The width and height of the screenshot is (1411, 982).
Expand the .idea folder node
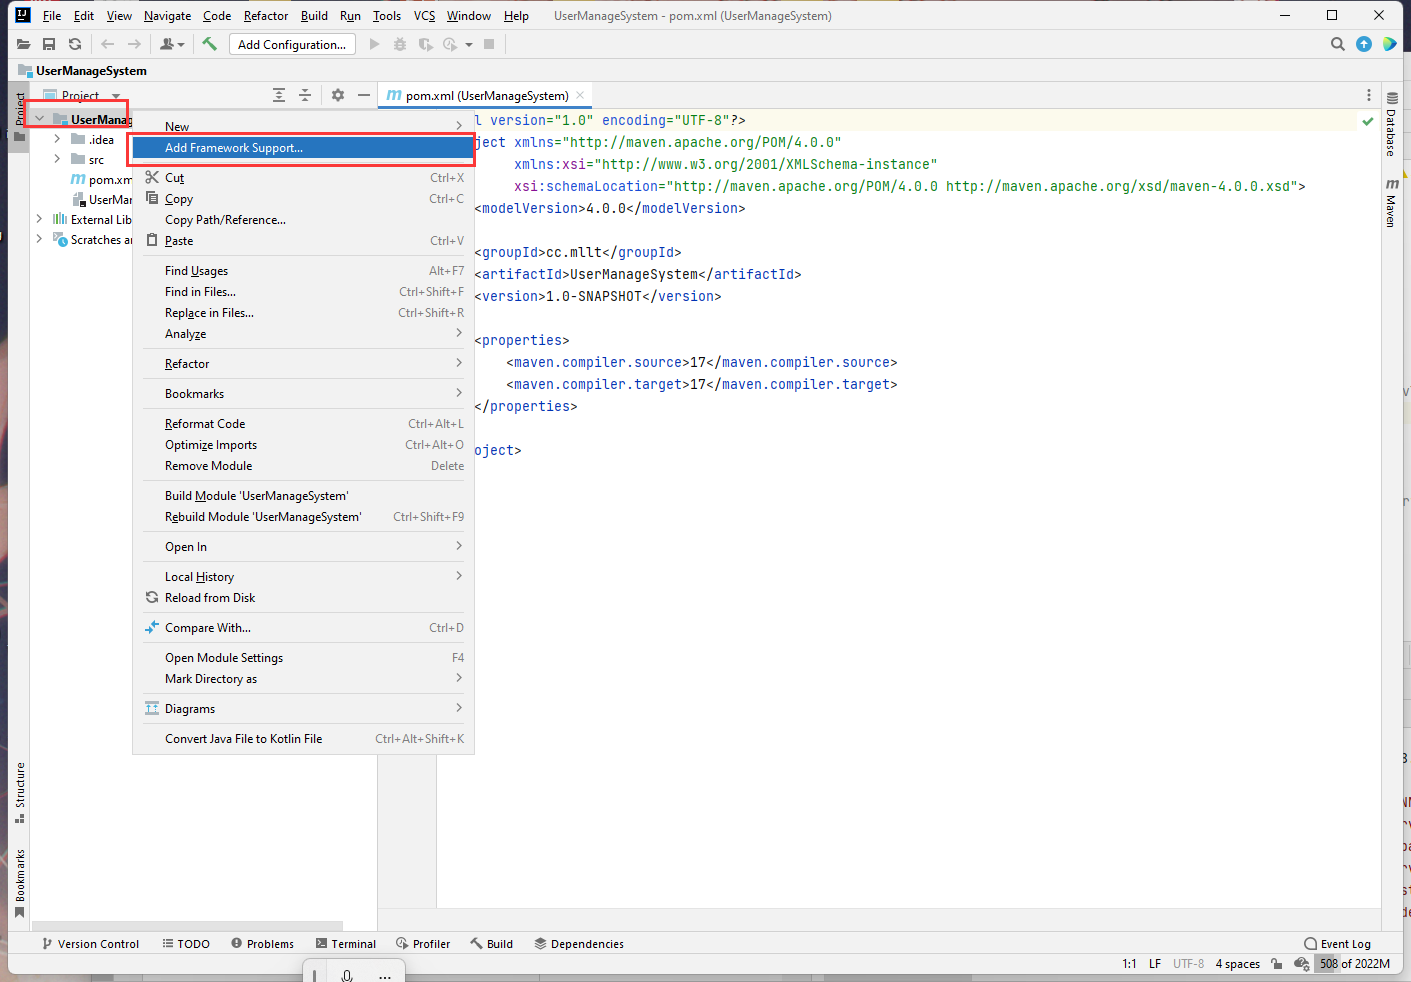[x=57, y=139]
